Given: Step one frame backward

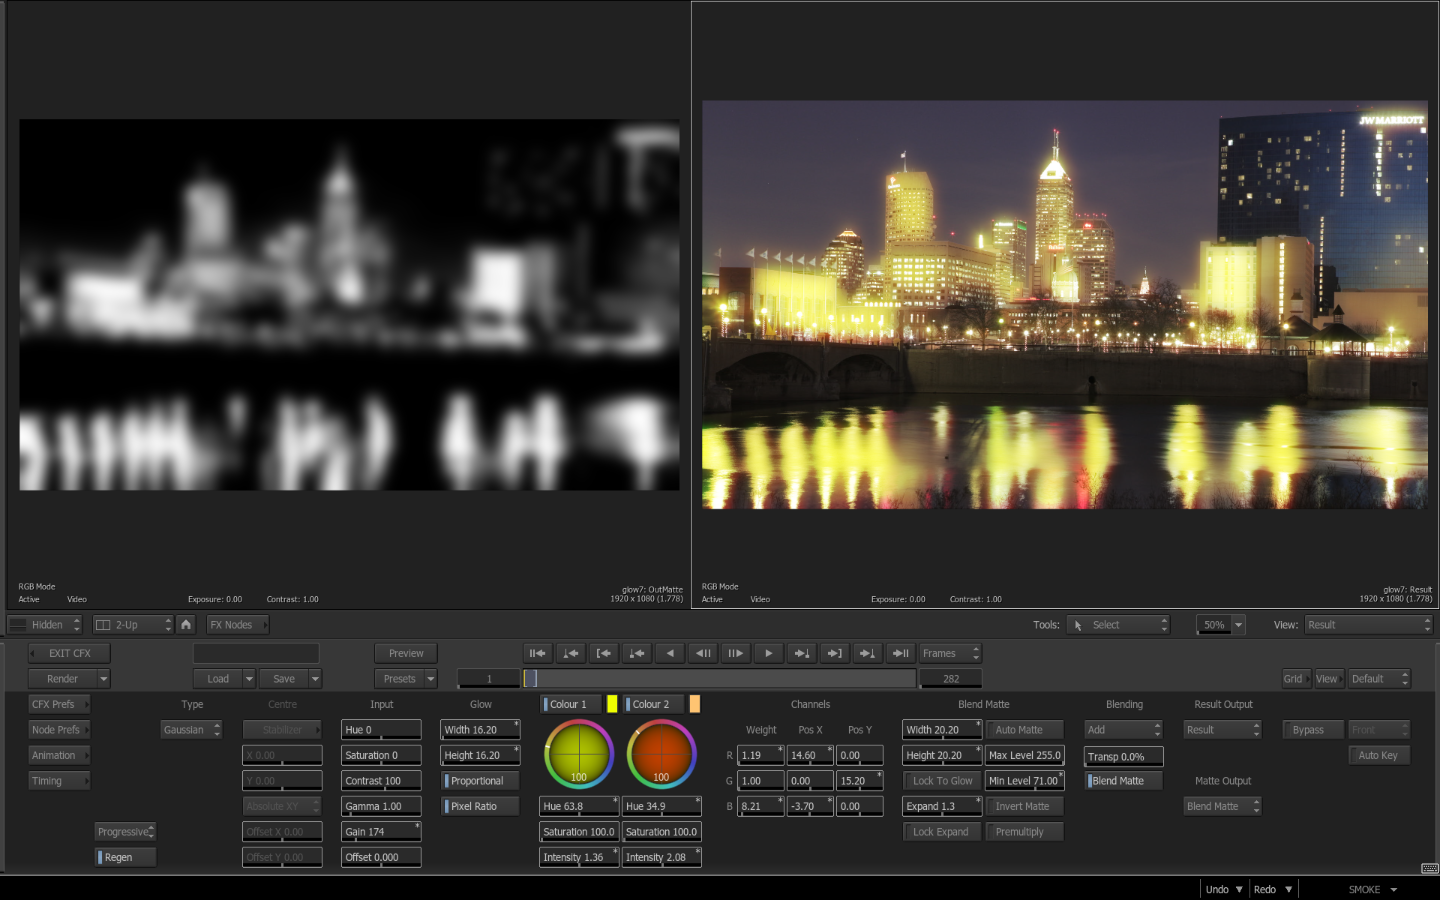Looking at the screenshot, I should 703,653.
